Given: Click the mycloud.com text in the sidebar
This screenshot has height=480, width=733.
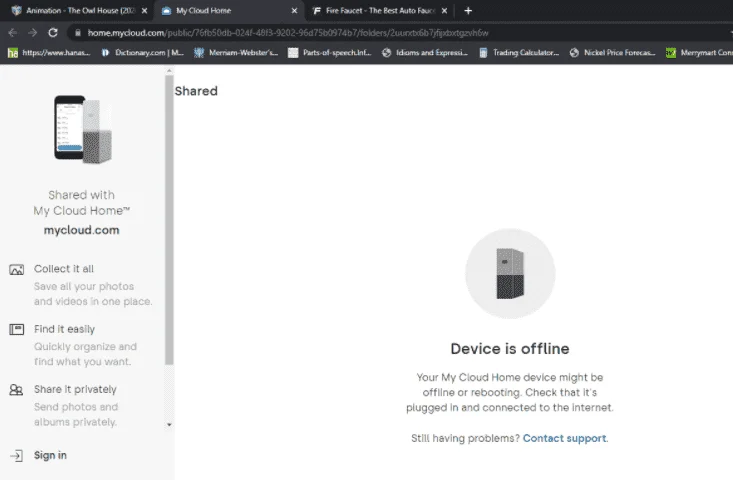Looking at the screenshot, I should pos(81,230).
